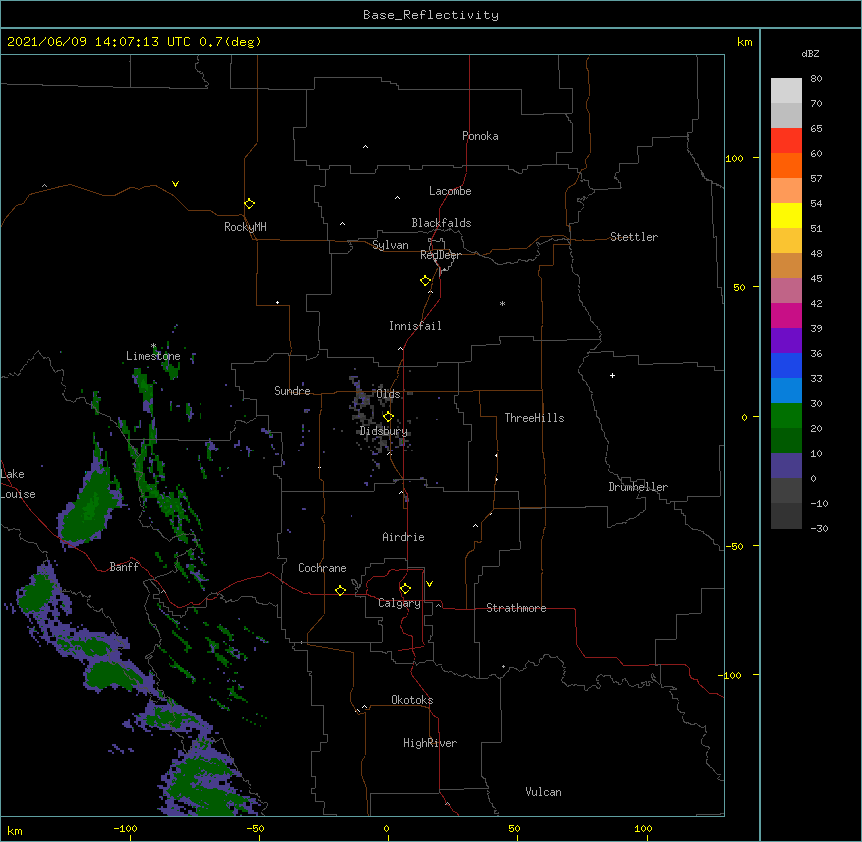This screenshot has height=842, width=862.
Task: Select the light blue 33-30 dBZ swatch
Action: tap(786, 391)
